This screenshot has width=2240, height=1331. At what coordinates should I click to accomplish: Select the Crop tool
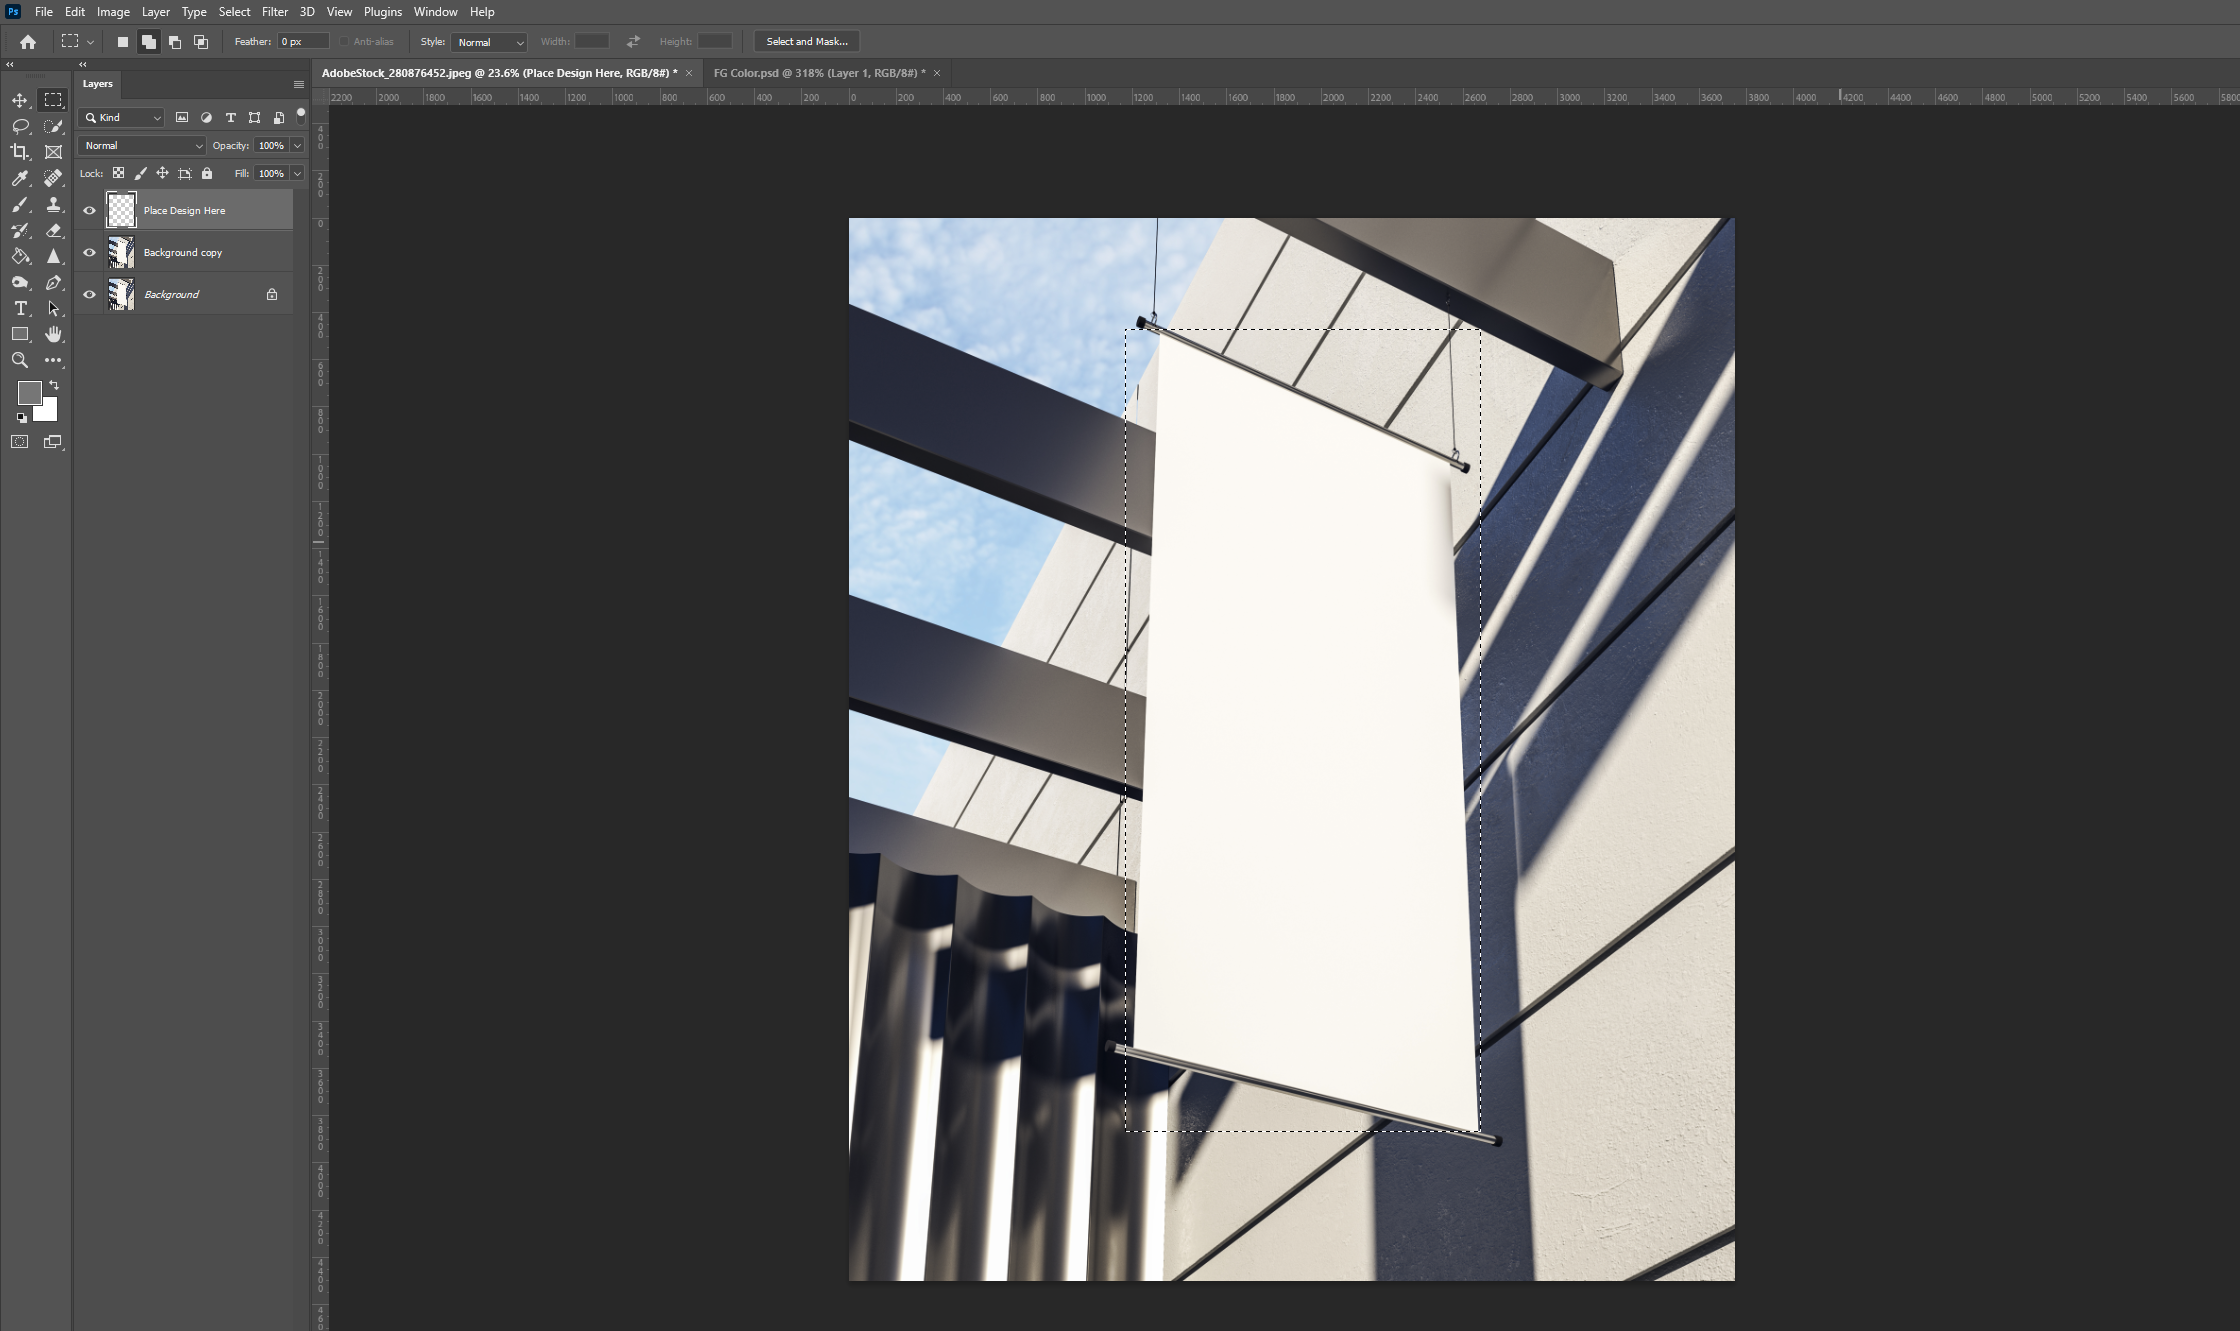click(x=20, y=152)
